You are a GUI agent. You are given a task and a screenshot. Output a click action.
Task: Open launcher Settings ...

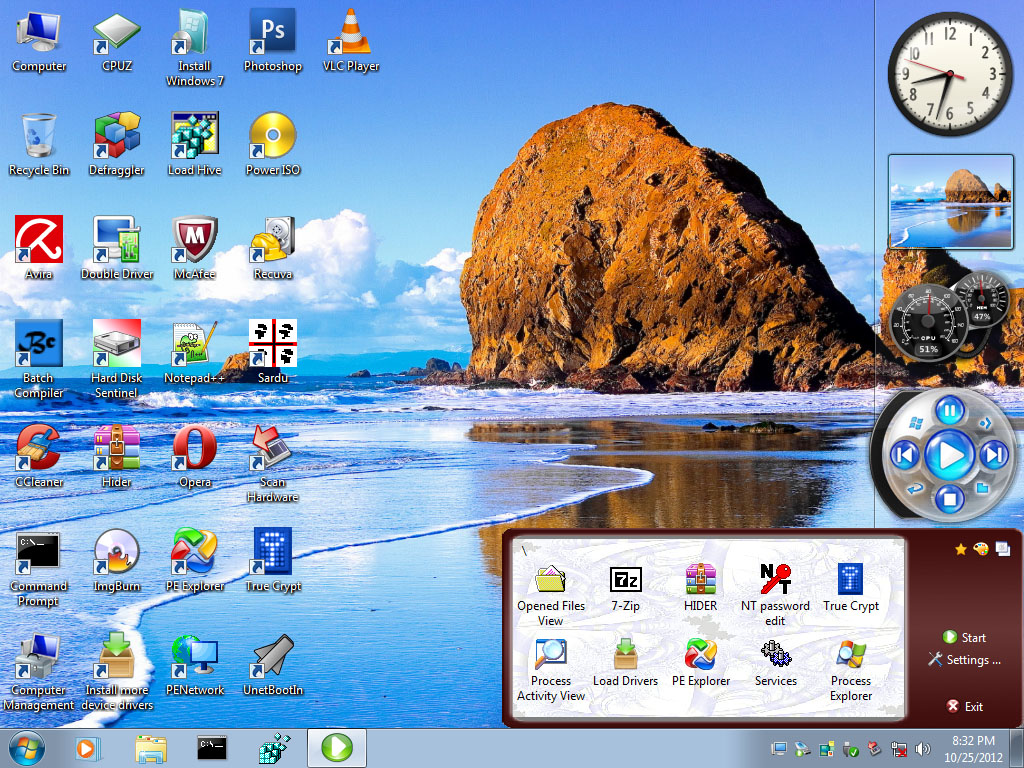coord(964,660)
